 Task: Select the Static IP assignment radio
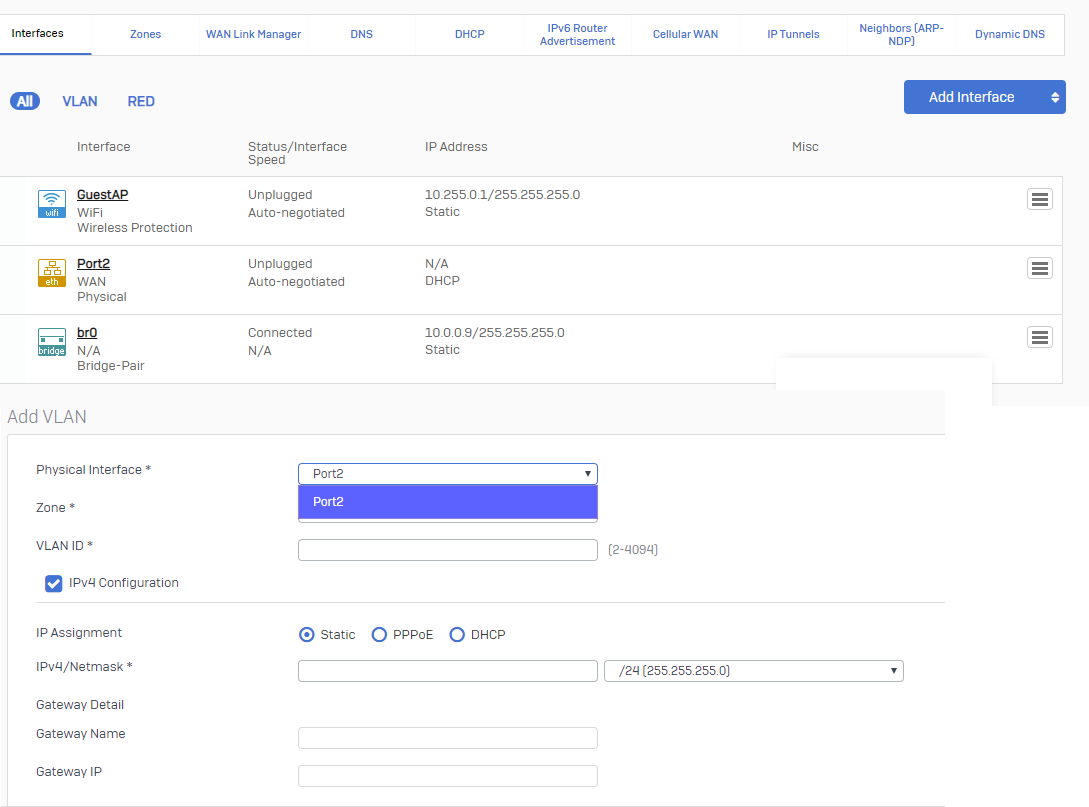coord(307,635)
